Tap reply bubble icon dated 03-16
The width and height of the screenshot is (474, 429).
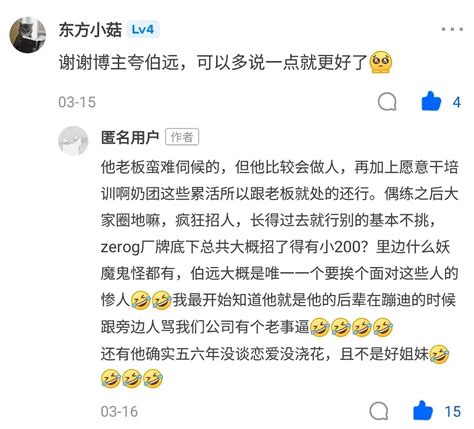coord(379,411)
